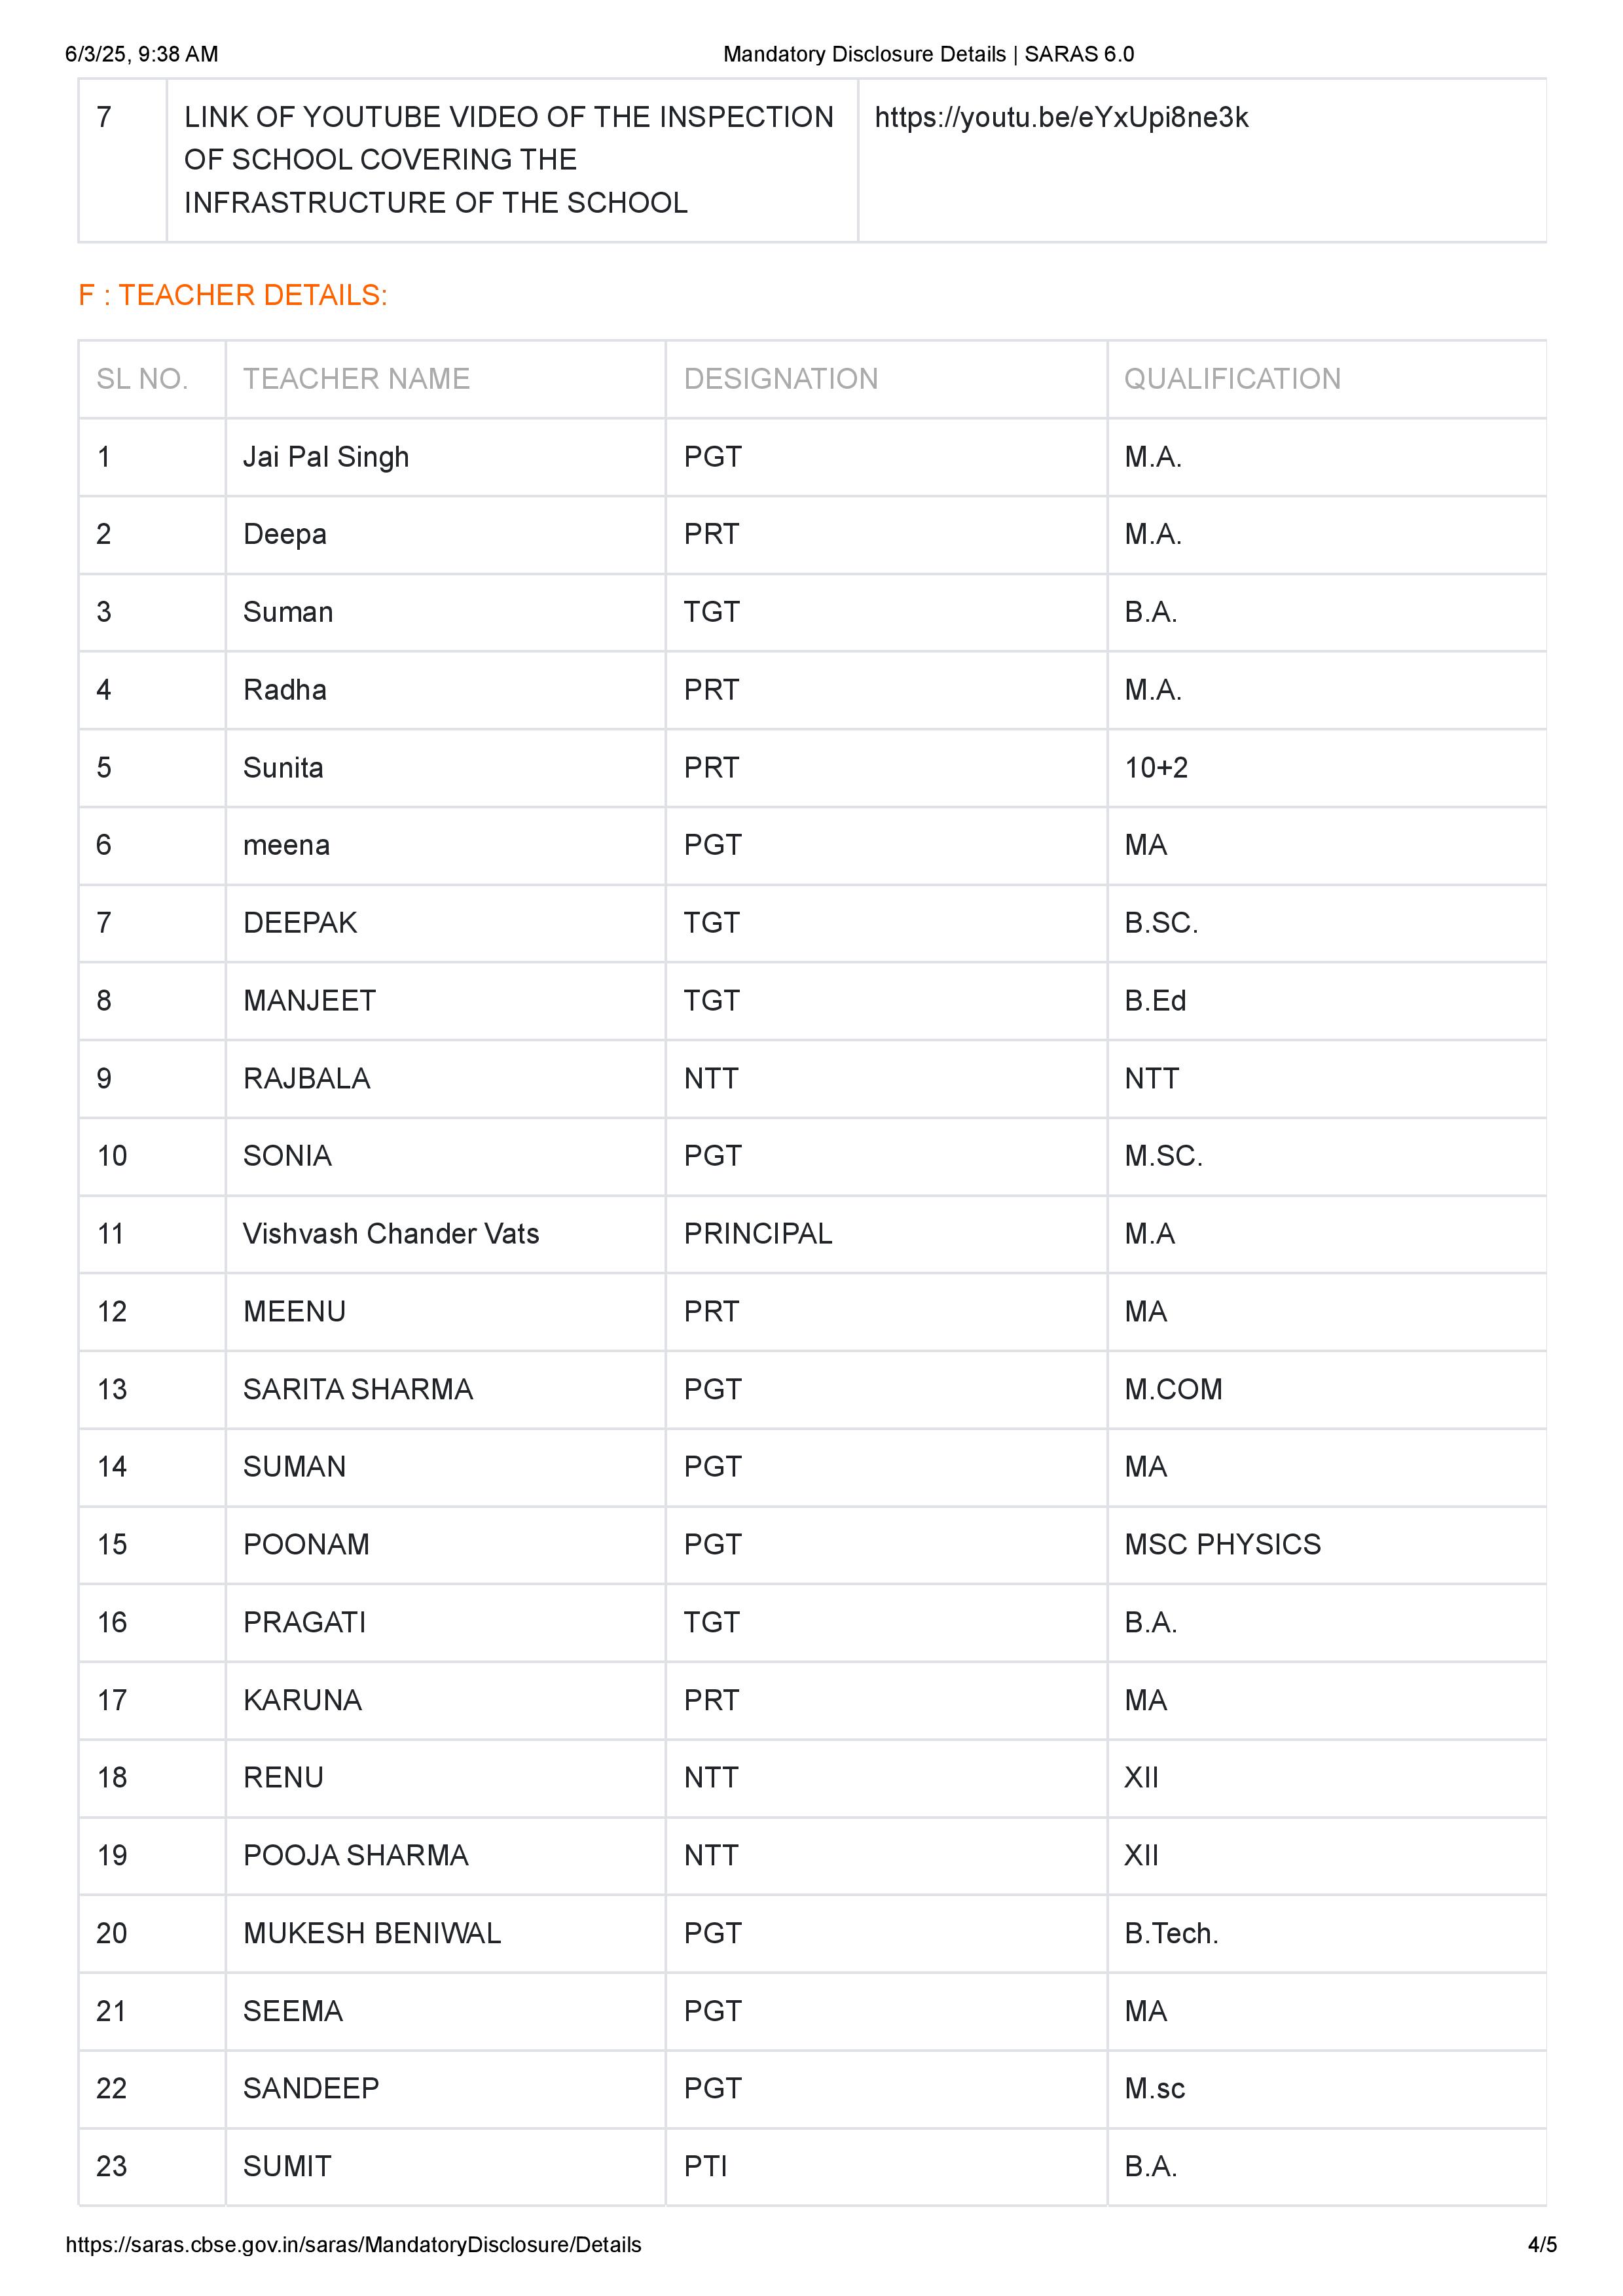
Task: Select the F : TEACHER DETAILS heading
Action: (233, 295)
